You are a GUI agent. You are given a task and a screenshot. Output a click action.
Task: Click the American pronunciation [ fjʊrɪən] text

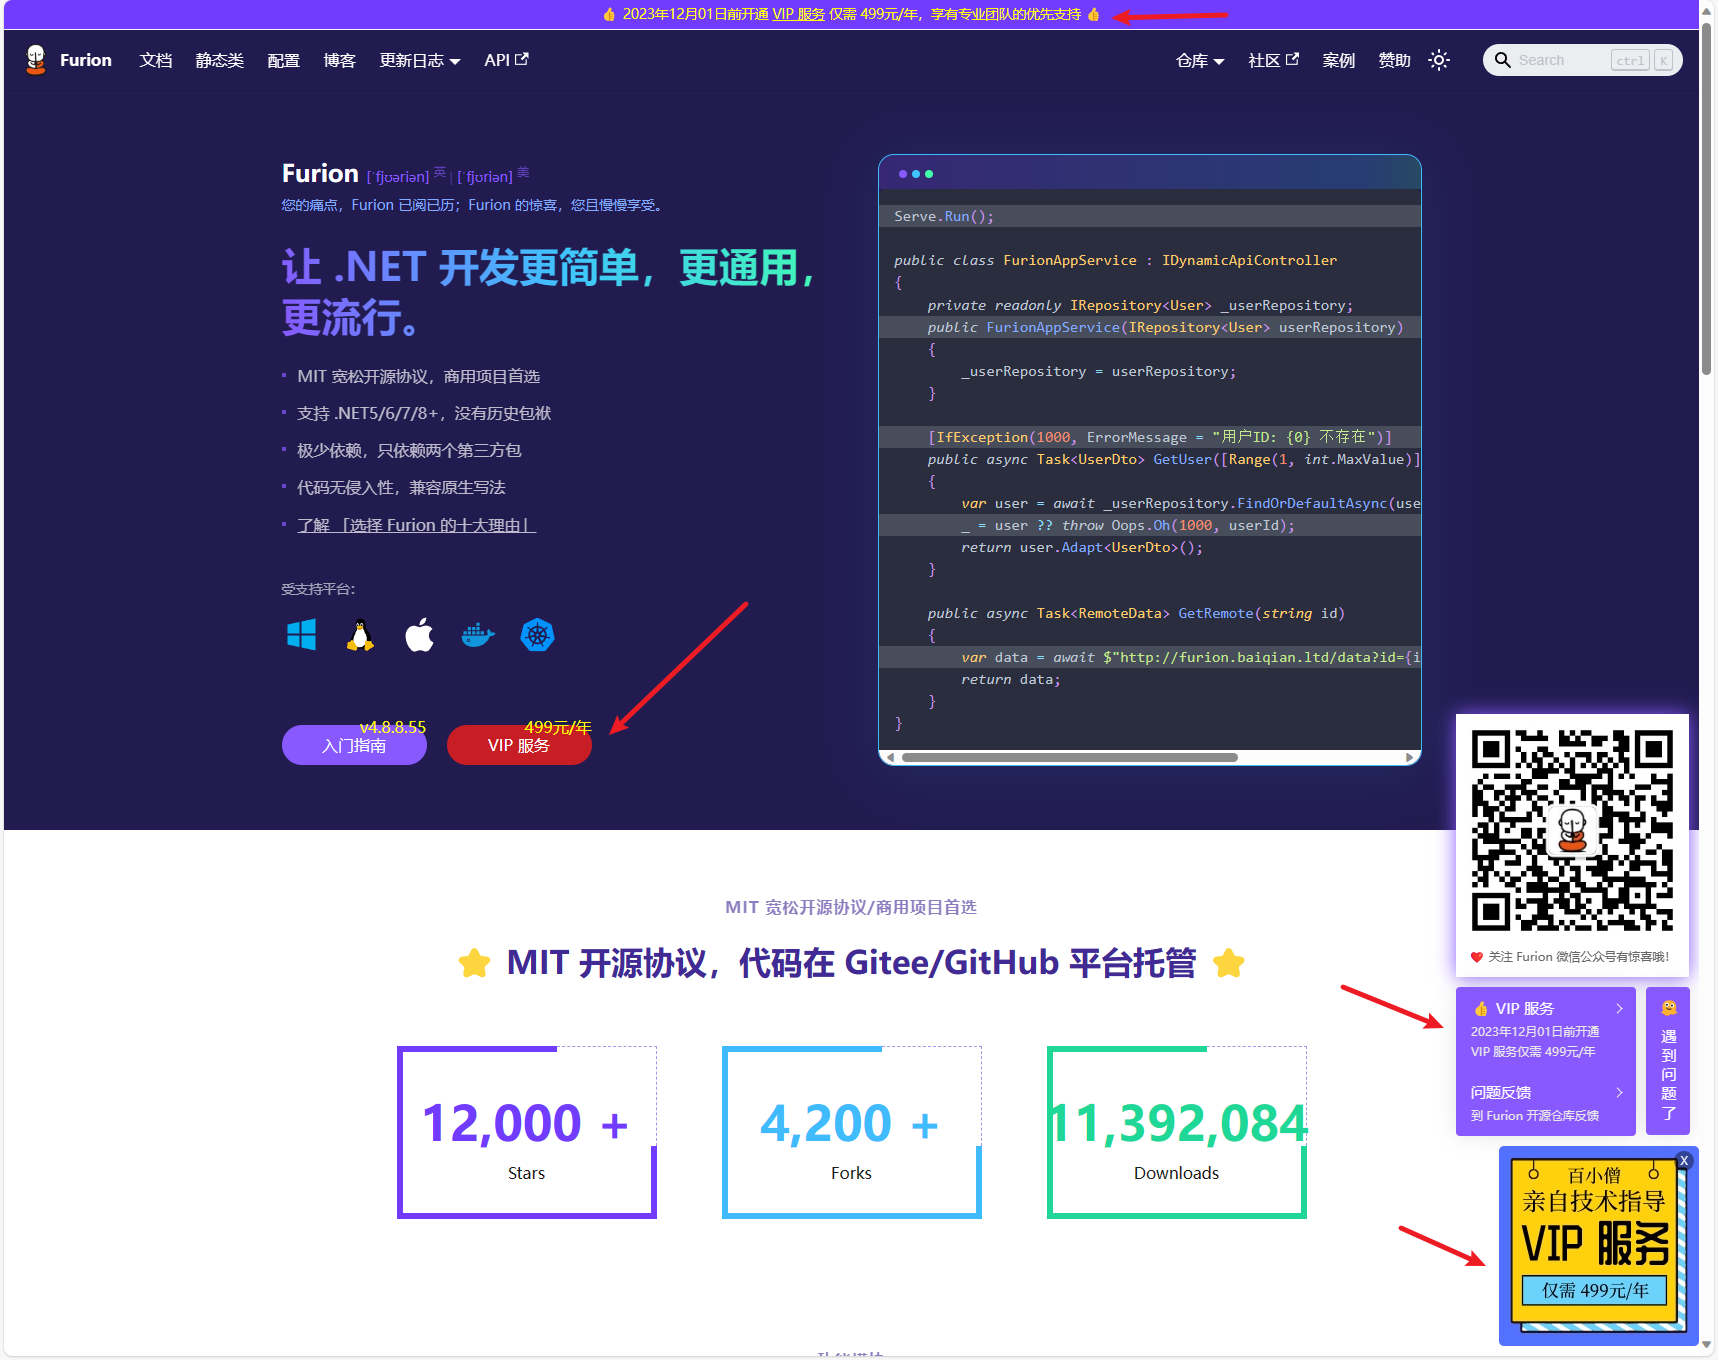[485, 177]
